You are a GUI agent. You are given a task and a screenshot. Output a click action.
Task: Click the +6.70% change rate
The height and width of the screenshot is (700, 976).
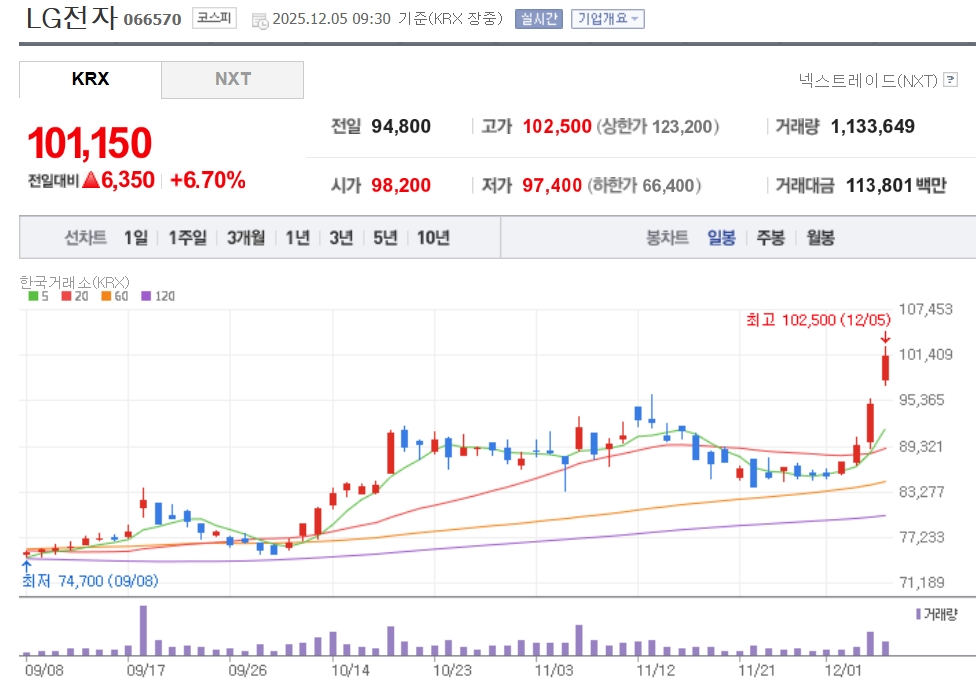(207, 180)
